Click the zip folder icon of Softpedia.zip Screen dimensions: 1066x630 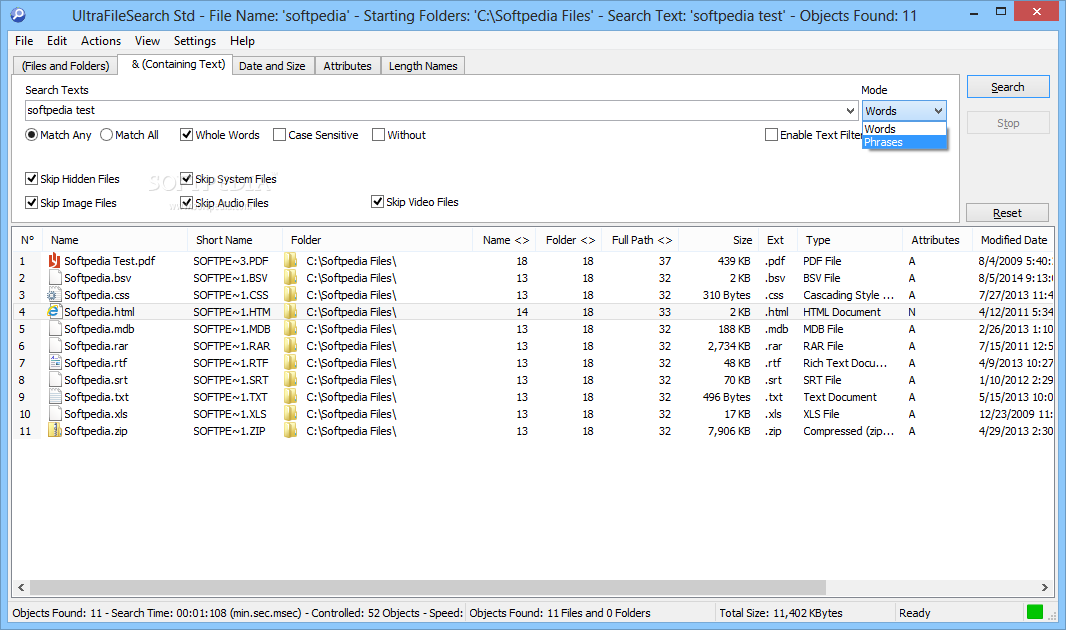pyautogui.click(x=54, y=430)
